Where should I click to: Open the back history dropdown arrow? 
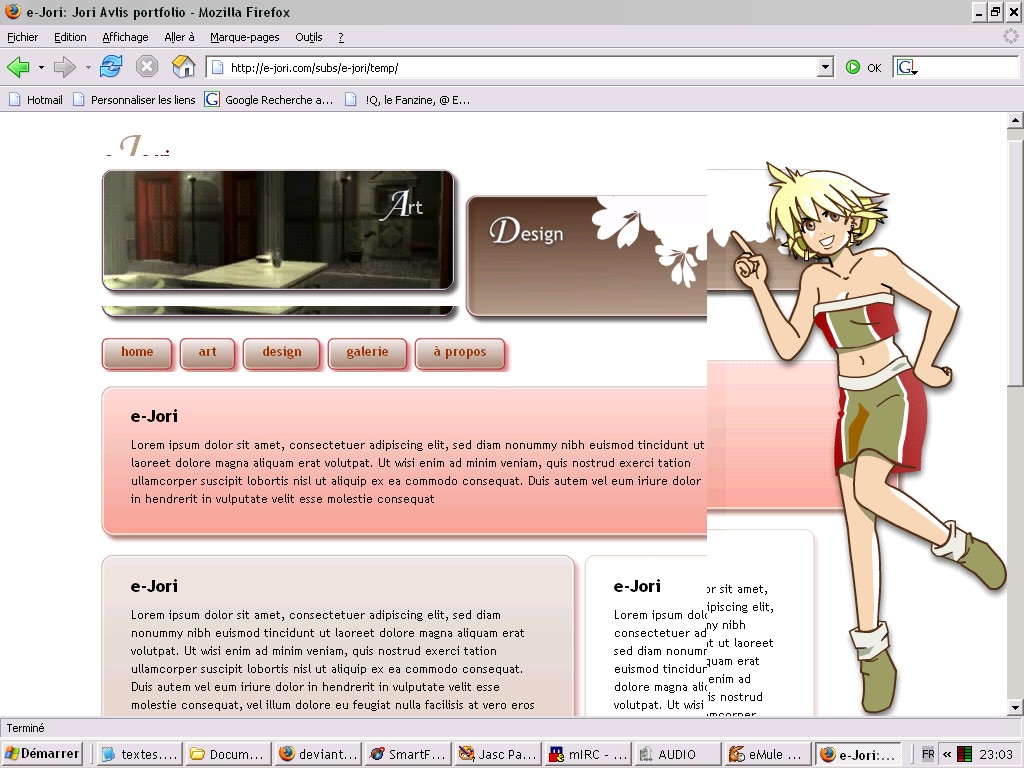pos(41,67)
